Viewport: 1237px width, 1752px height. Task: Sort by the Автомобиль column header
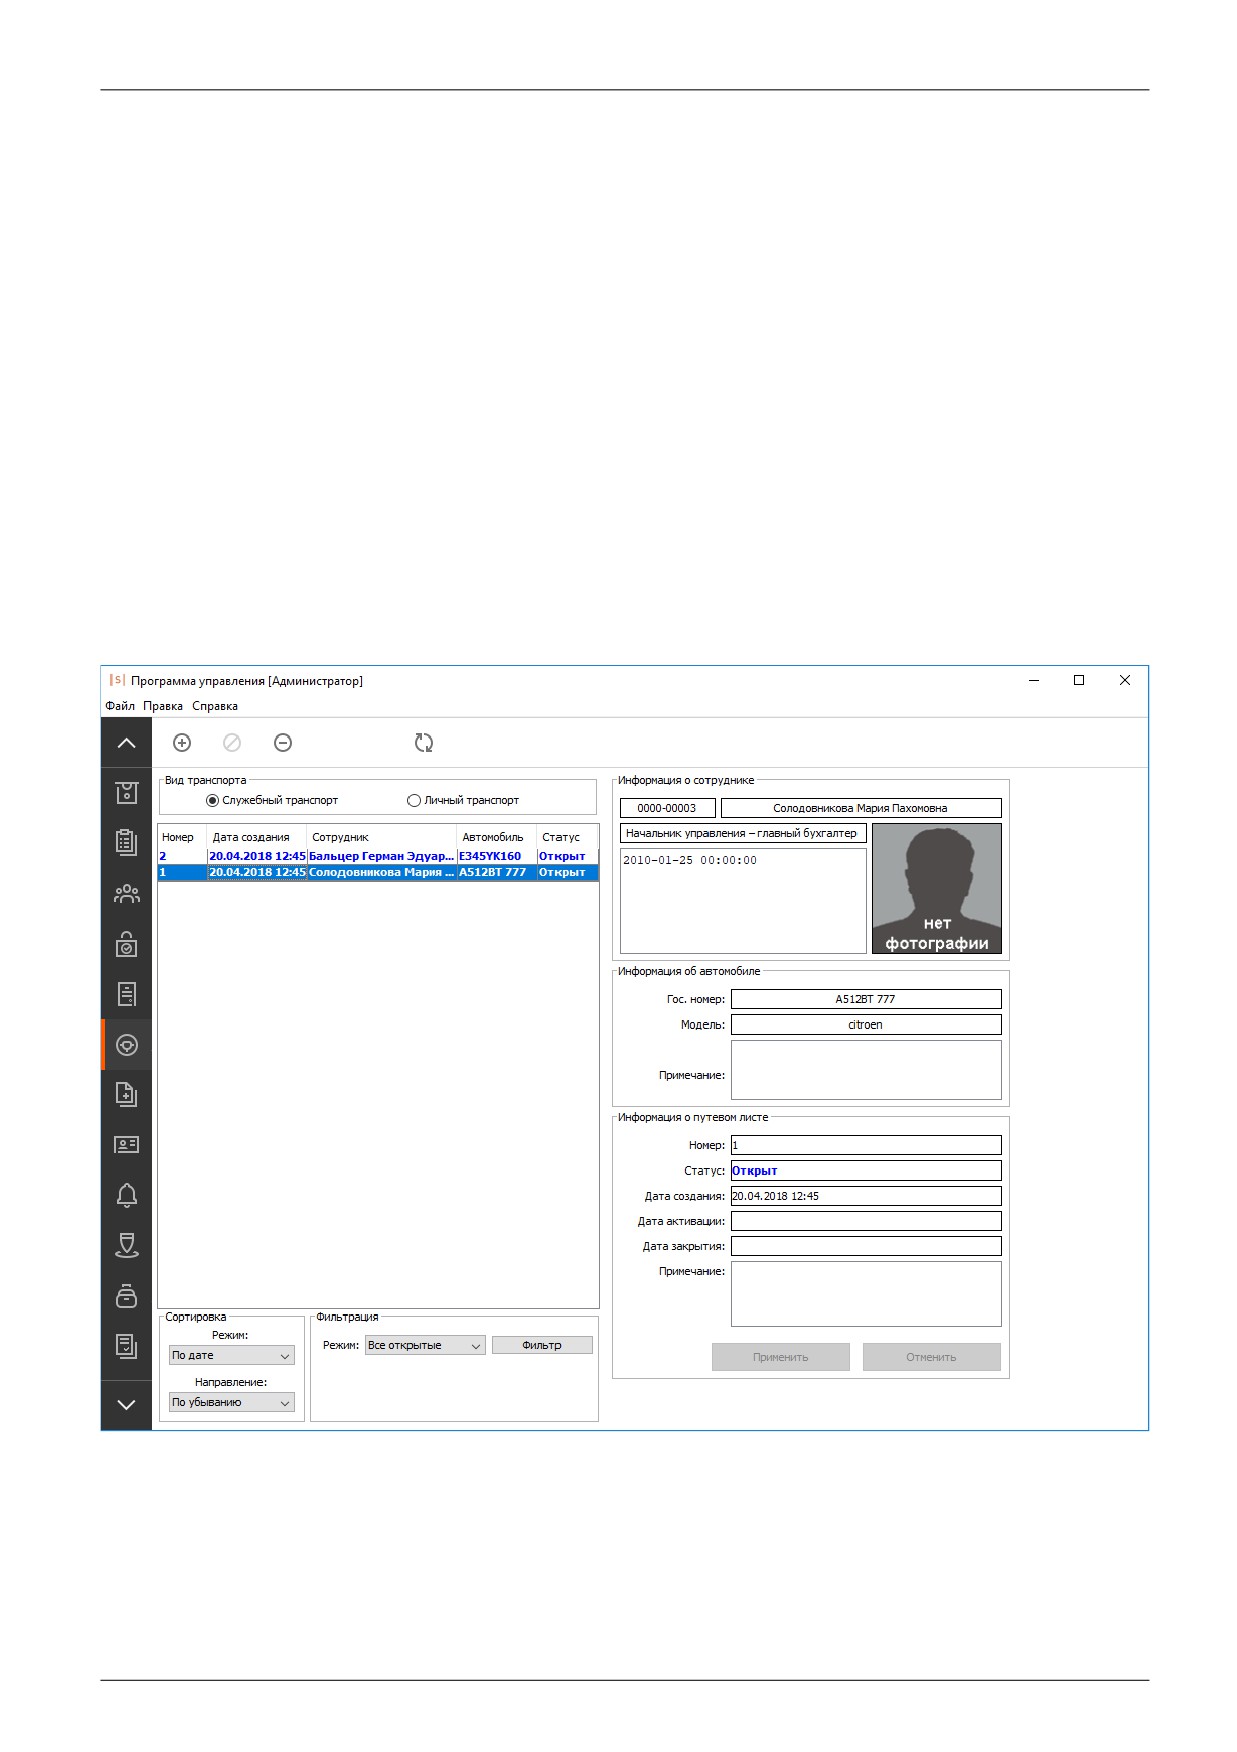[497, 837]
